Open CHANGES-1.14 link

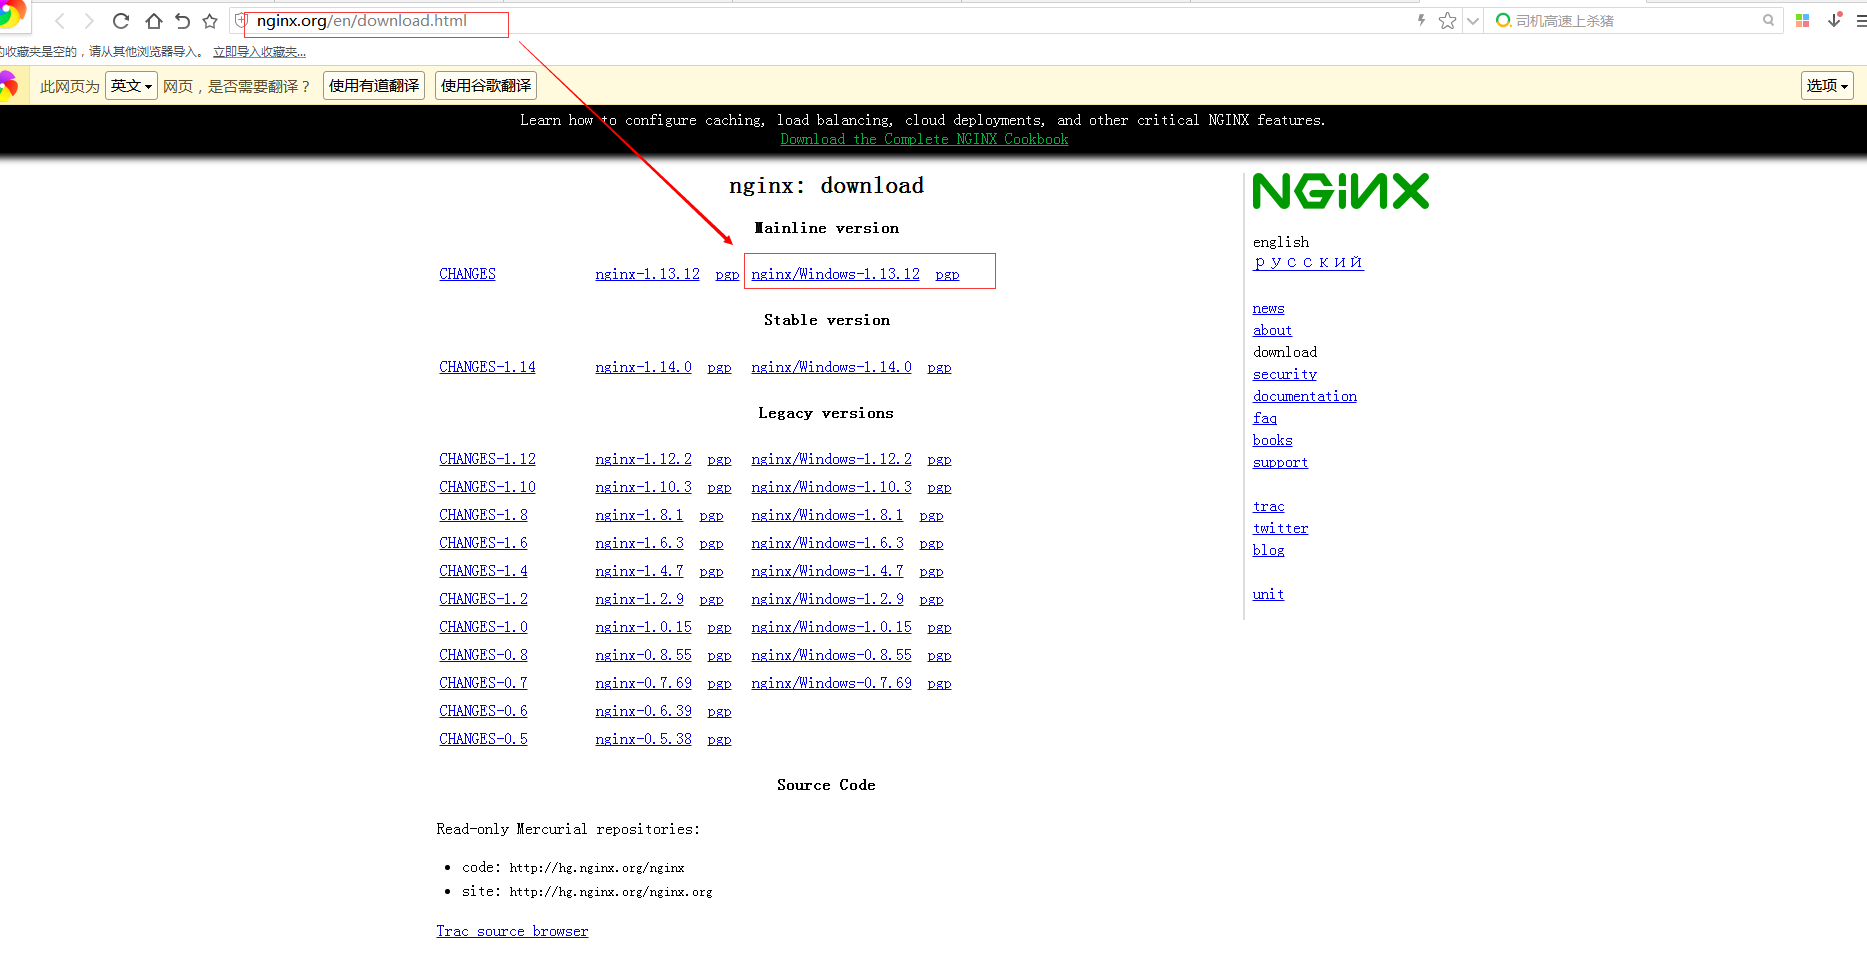(487, 367)
